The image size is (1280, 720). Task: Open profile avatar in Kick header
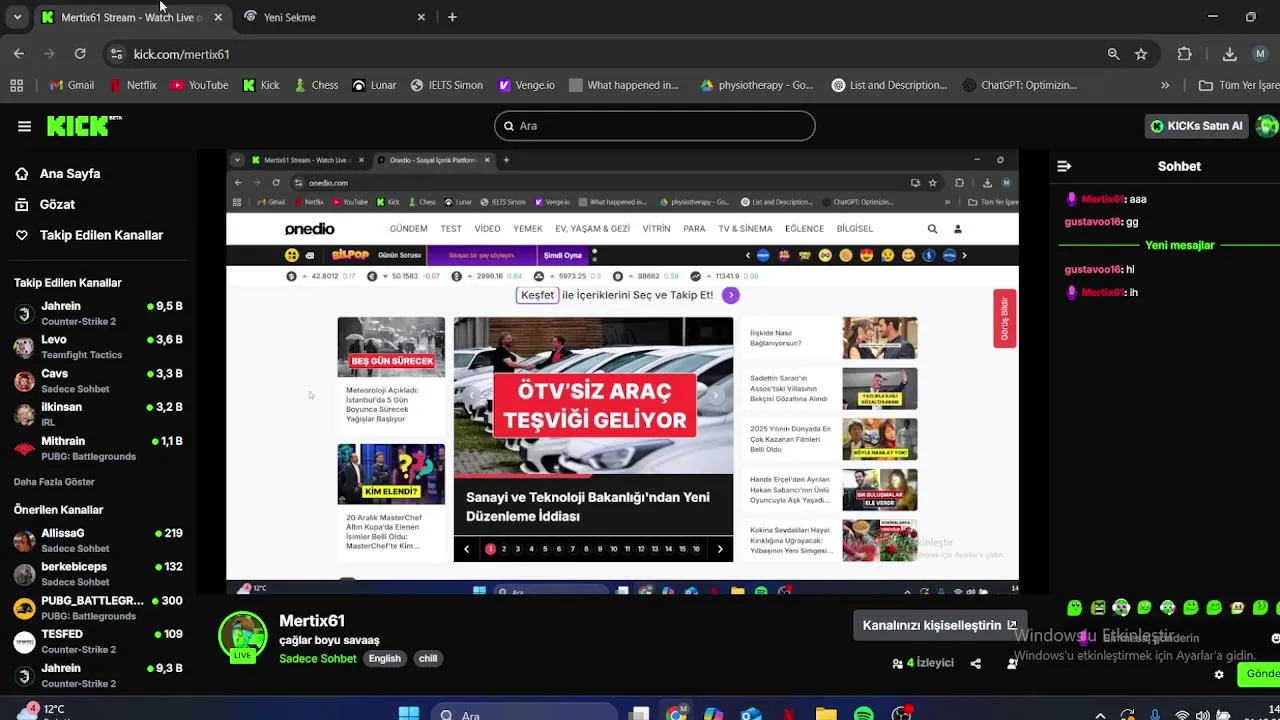[1268, 126]
